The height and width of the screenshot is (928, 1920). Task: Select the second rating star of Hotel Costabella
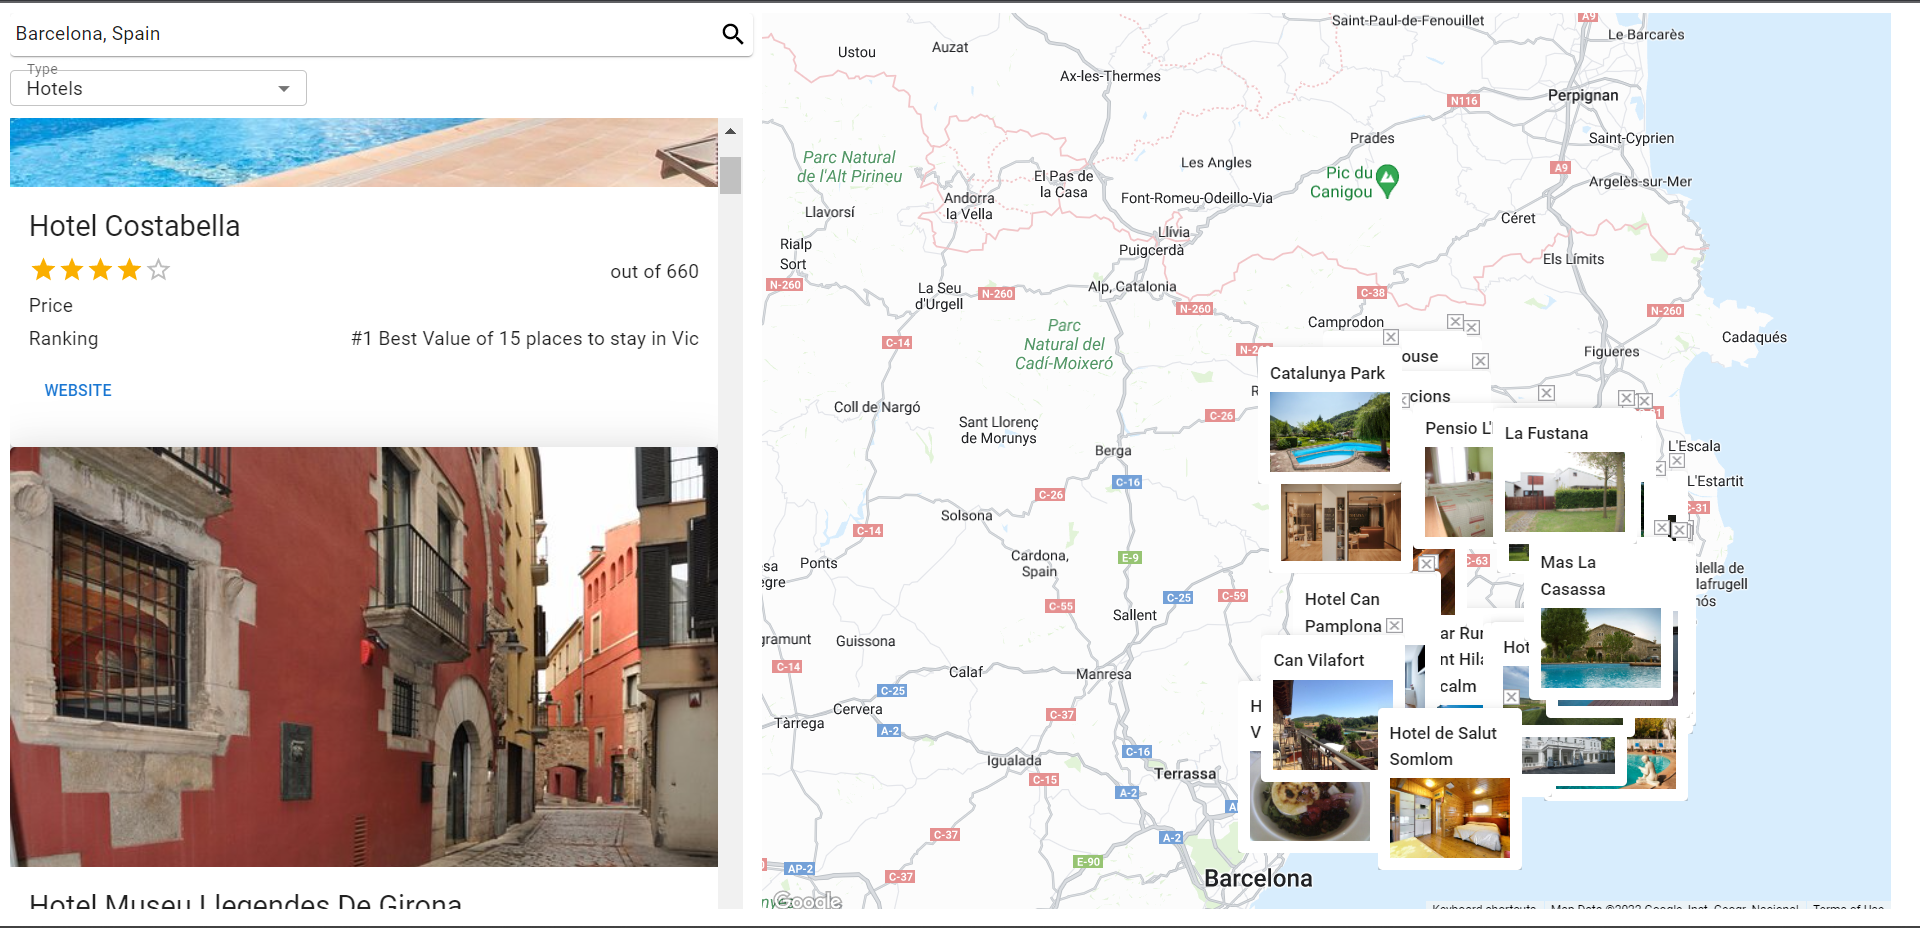72,270
